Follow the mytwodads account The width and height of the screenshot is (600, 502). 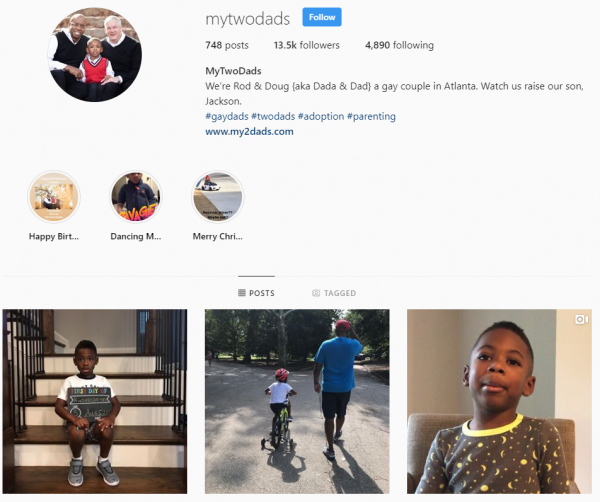click(322, 17)
